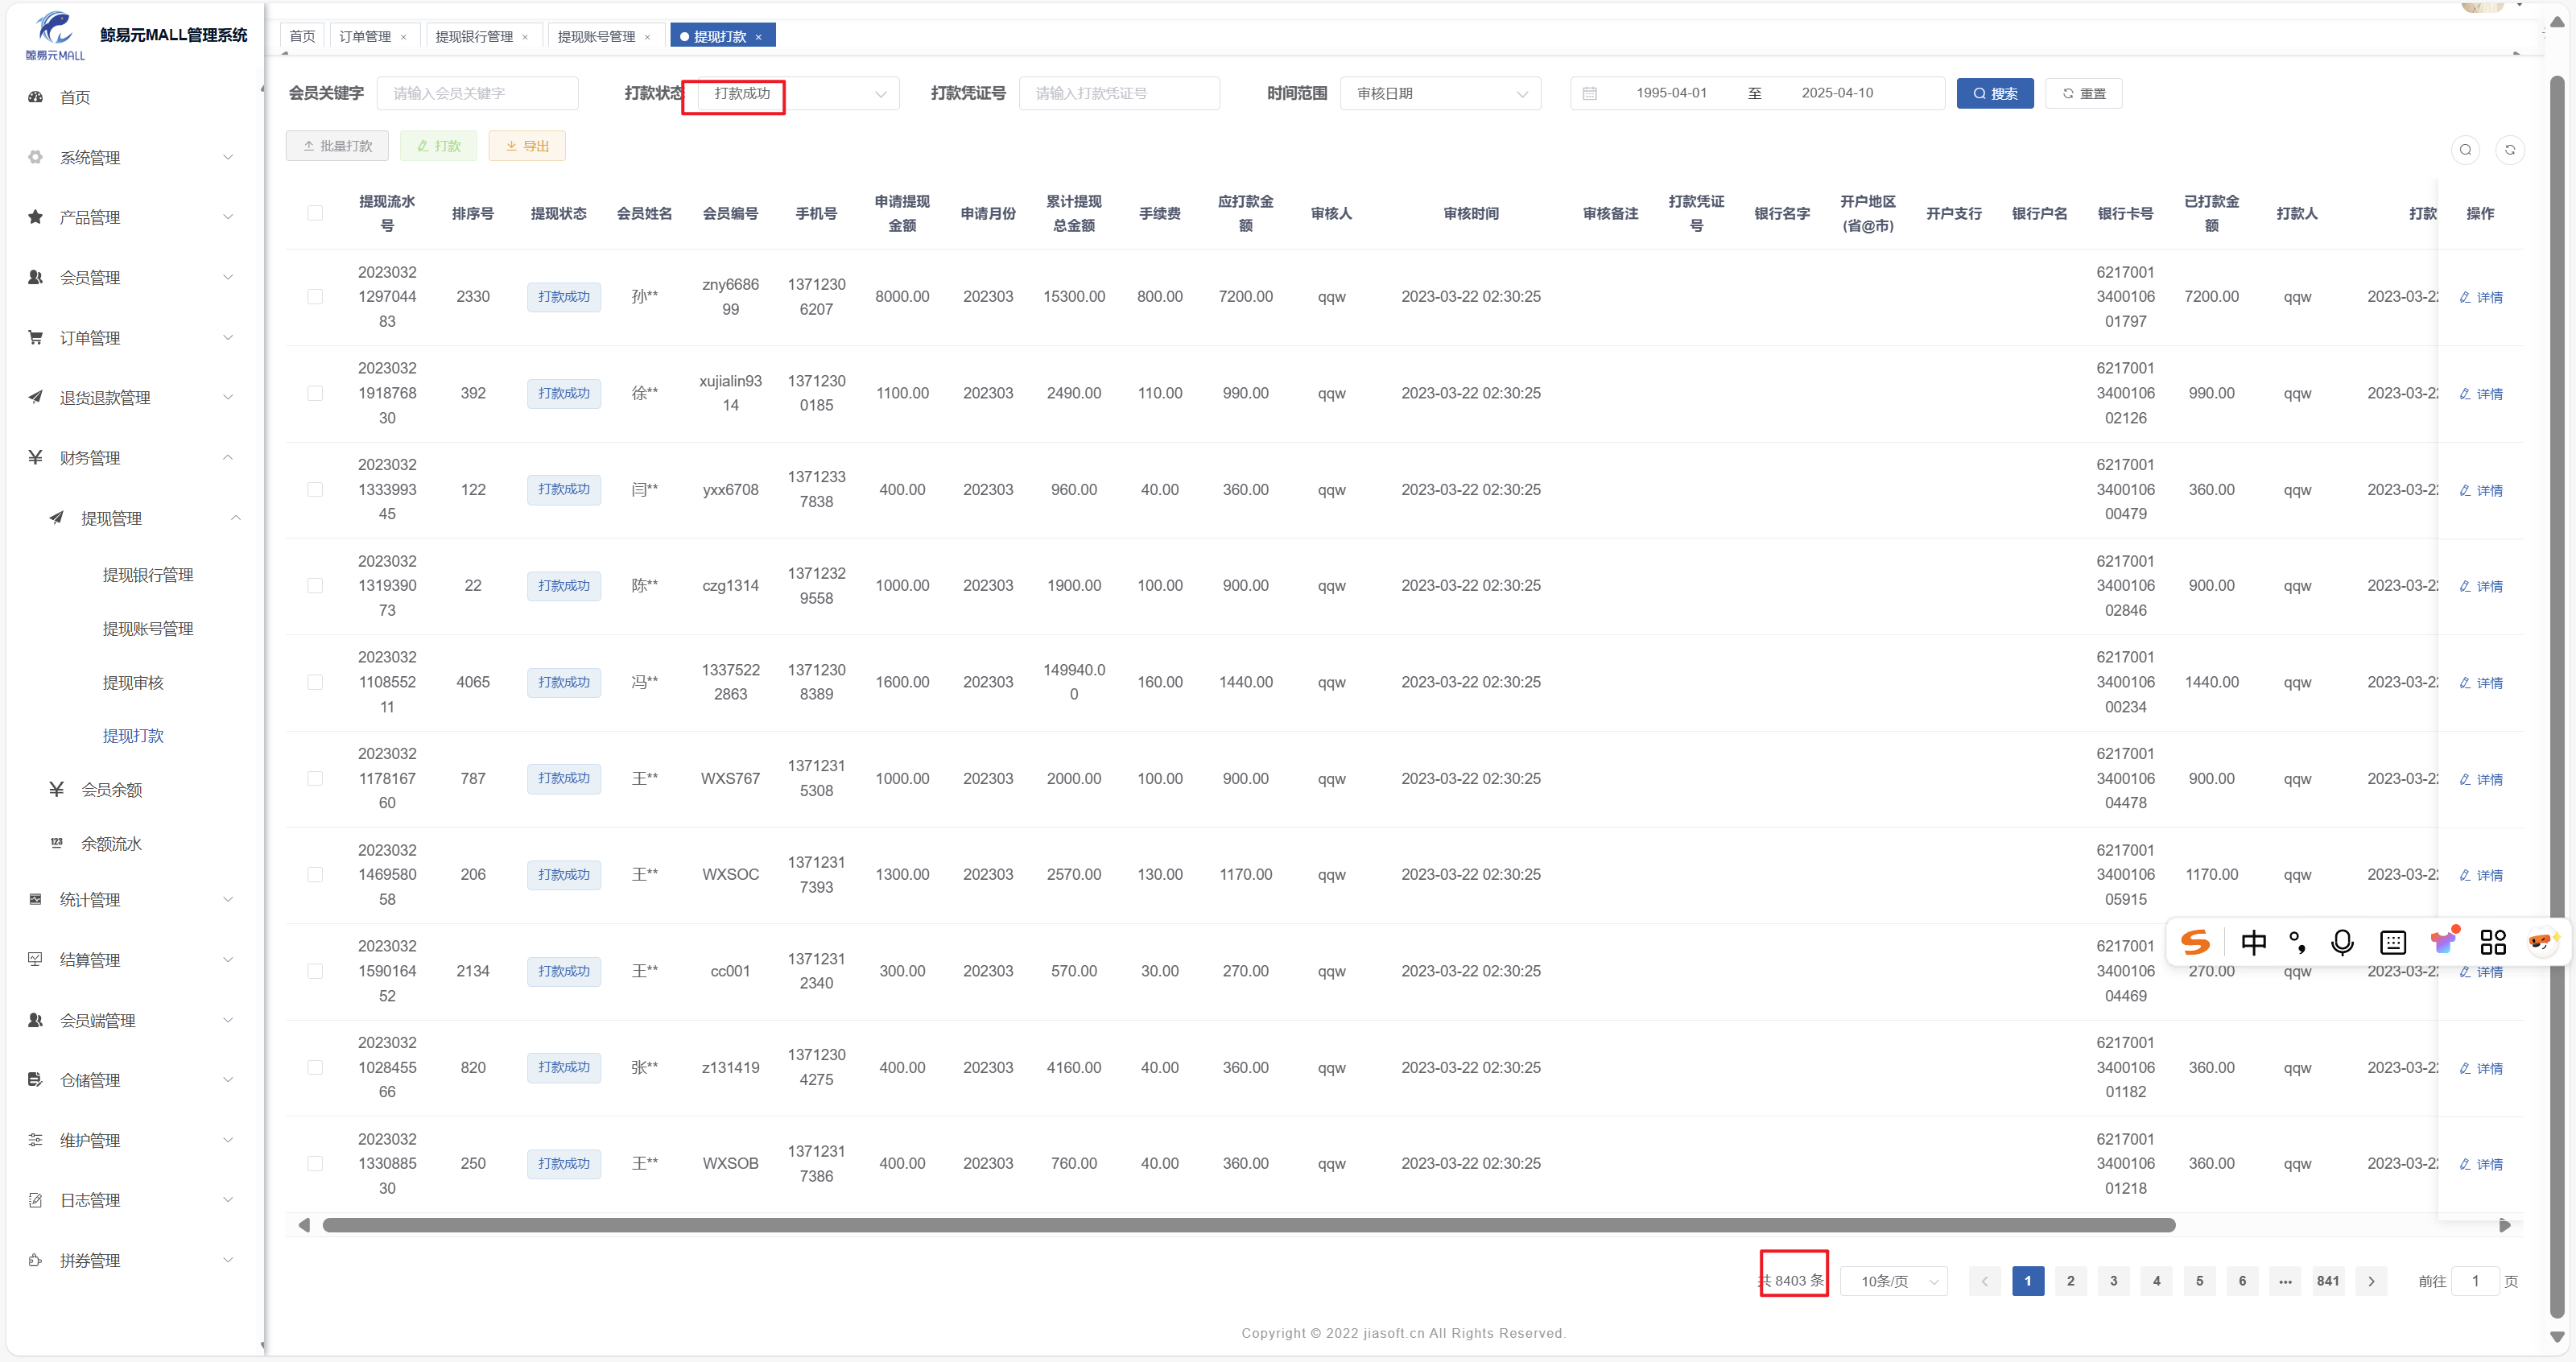Open 提现审核 in the sidebar menu
The width and height of the screenshot is (2576, 1362).
[133, 682]
